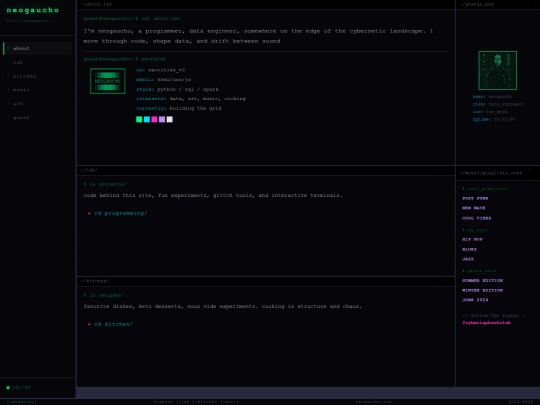Click the shortcut hints in the status bar

(x=196, y=402)
